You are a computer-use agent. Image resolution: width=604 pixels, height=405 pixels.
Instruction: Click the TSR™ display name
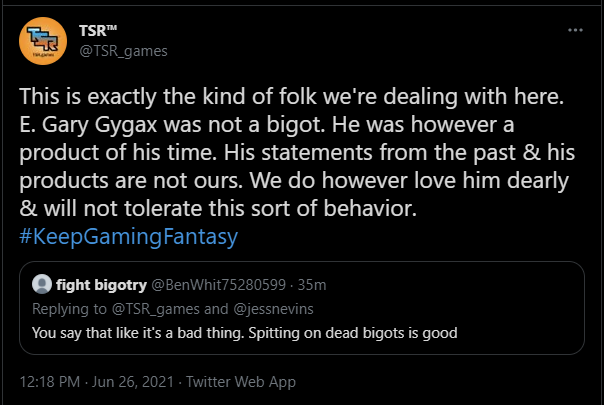coord(98,31)
